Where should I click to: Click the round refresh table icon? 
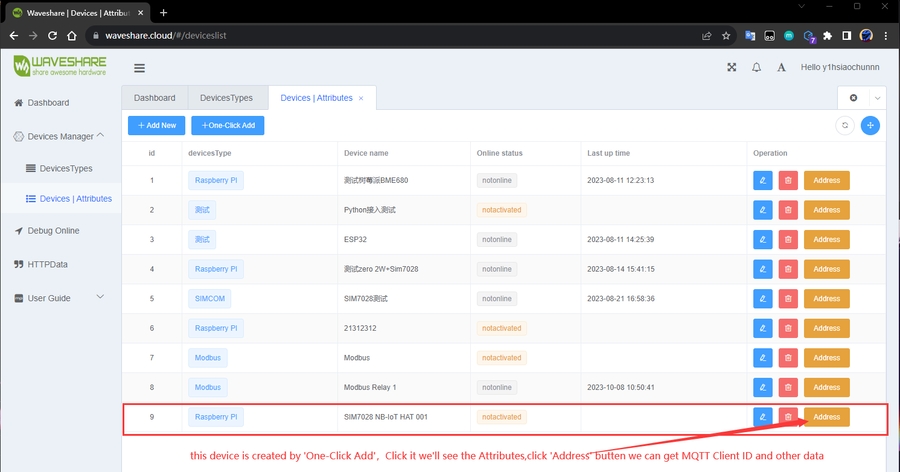(845, 125)
